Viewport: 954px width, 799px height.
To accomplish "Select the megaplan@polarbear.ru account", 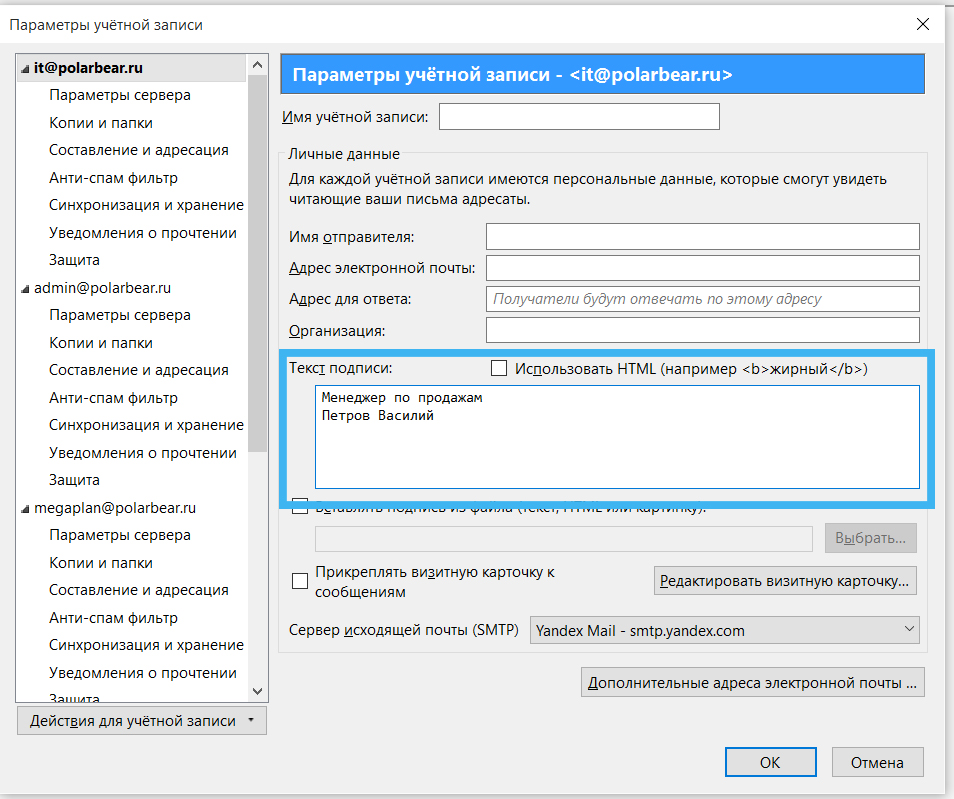I will pyautogui.click(x=115, y=508).
